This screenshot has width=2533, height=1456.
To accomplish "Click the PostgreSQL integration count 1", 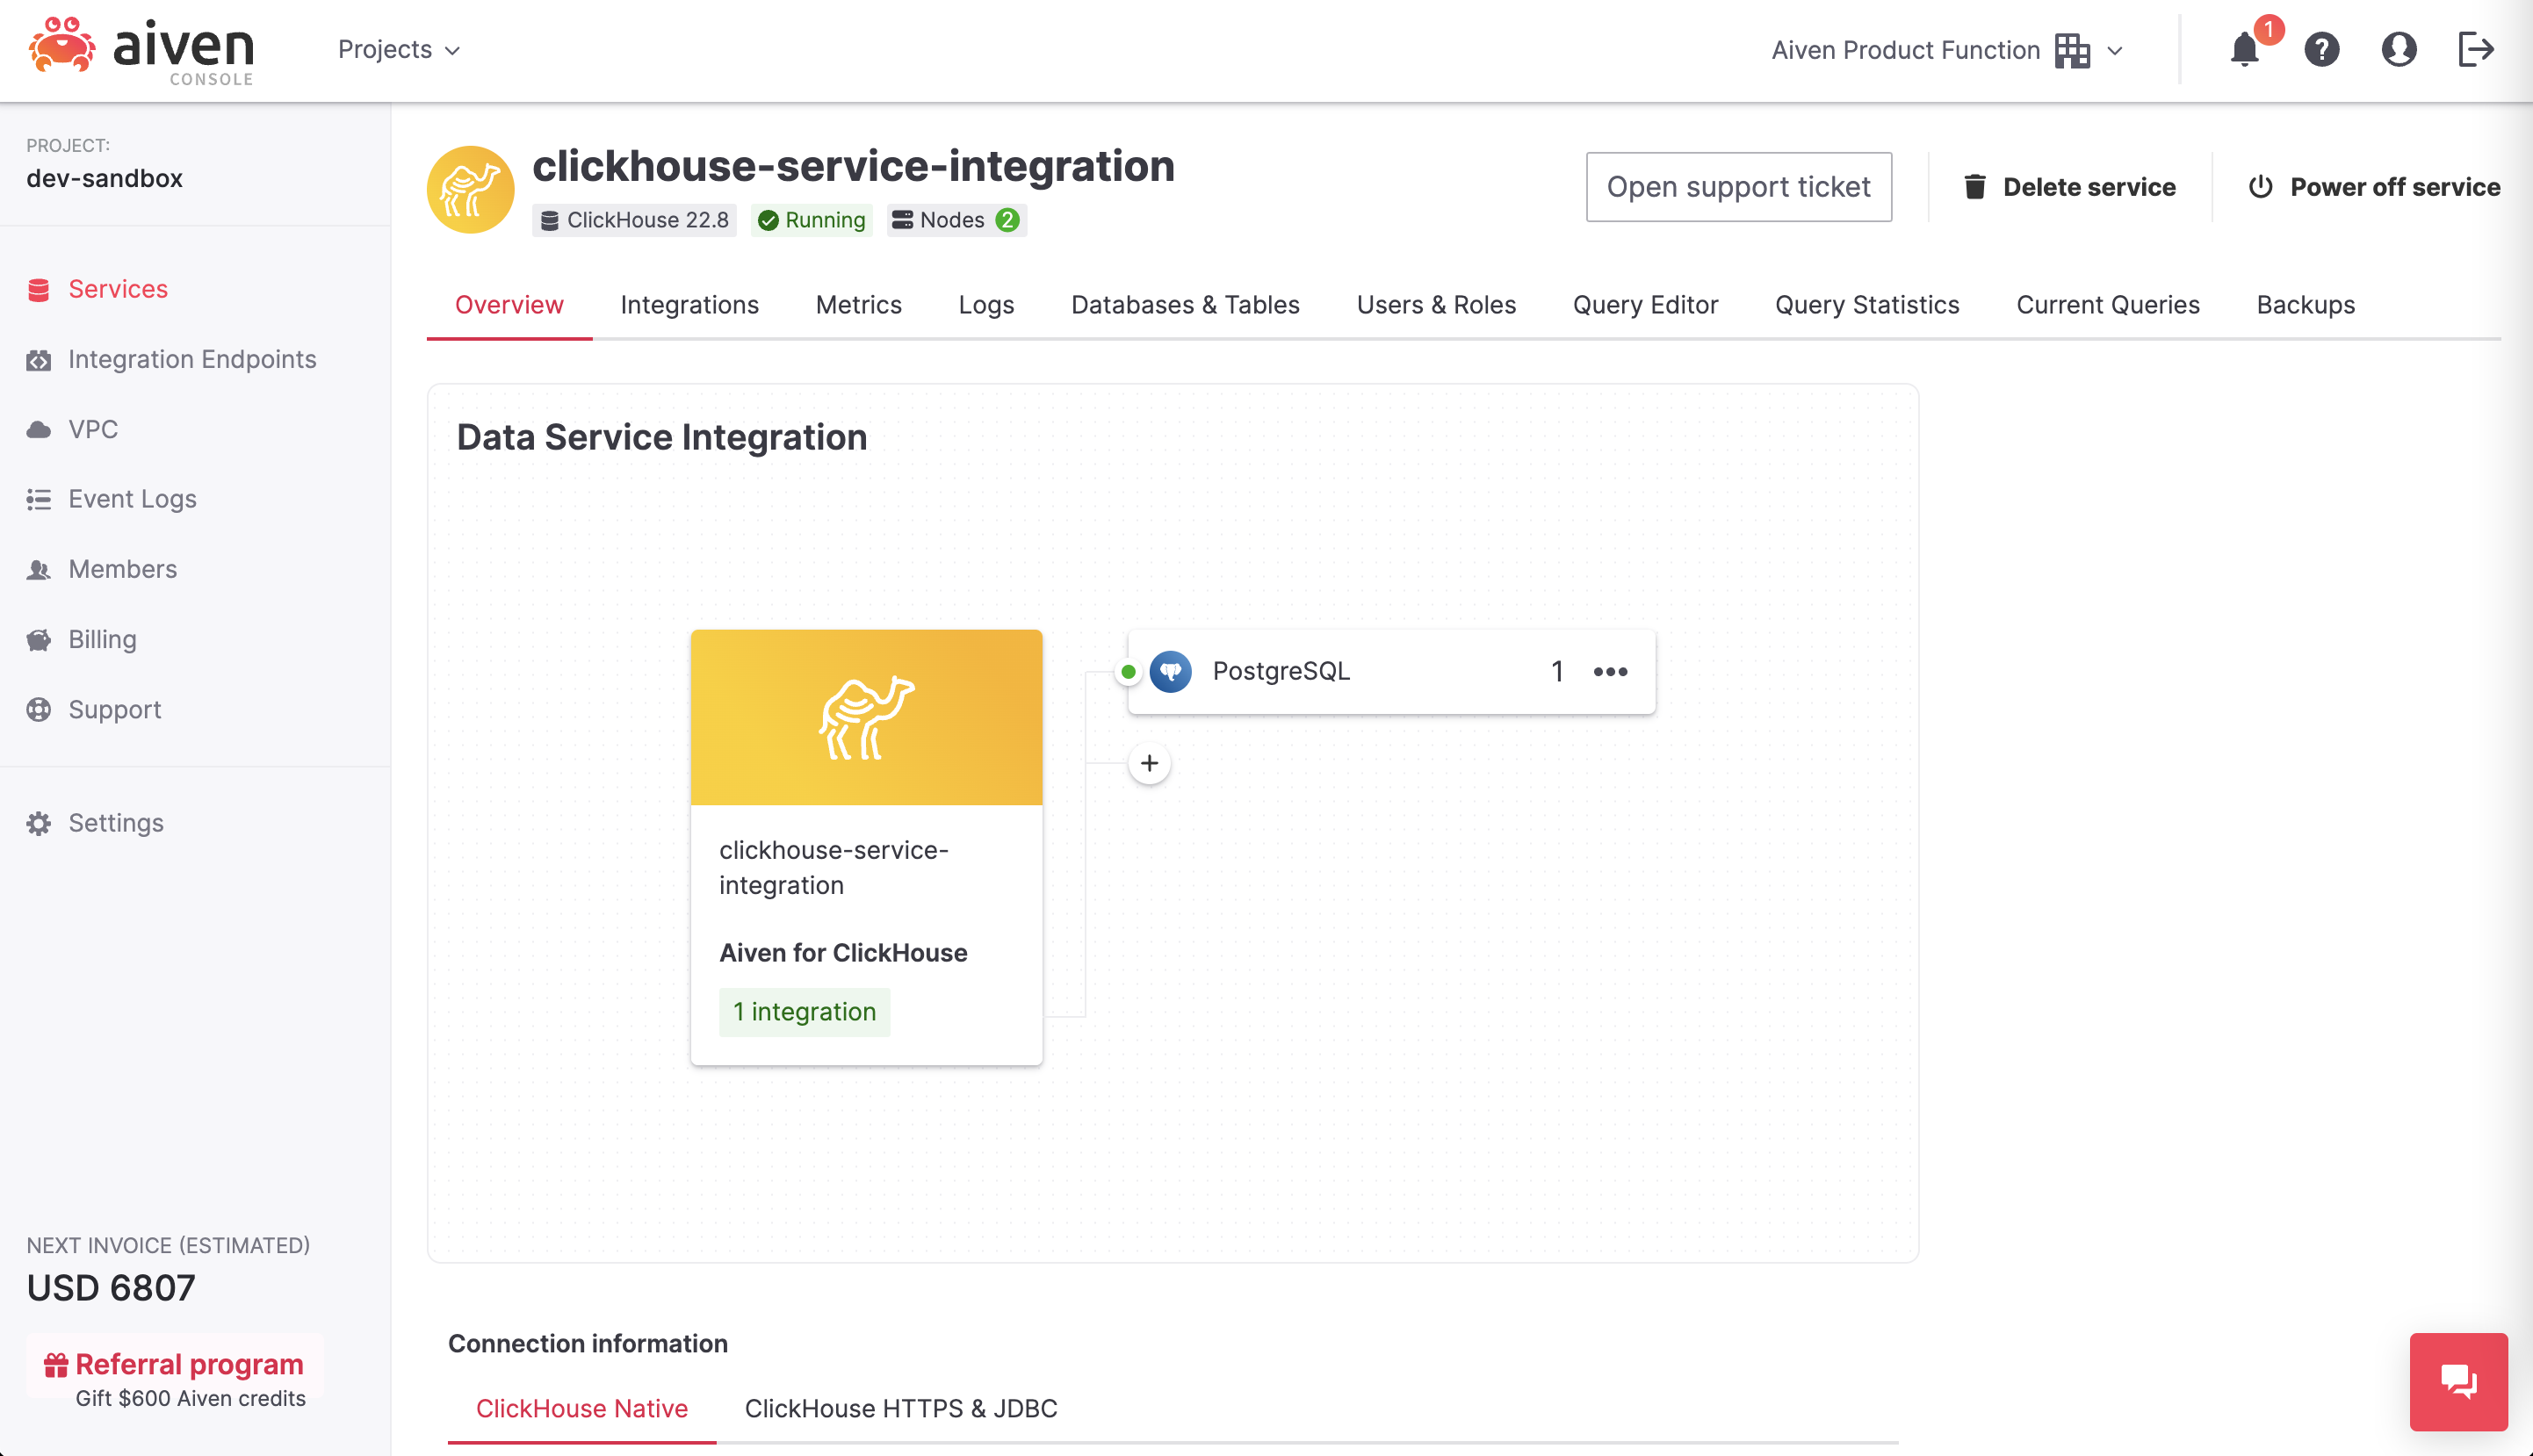I will point(1557,672).
